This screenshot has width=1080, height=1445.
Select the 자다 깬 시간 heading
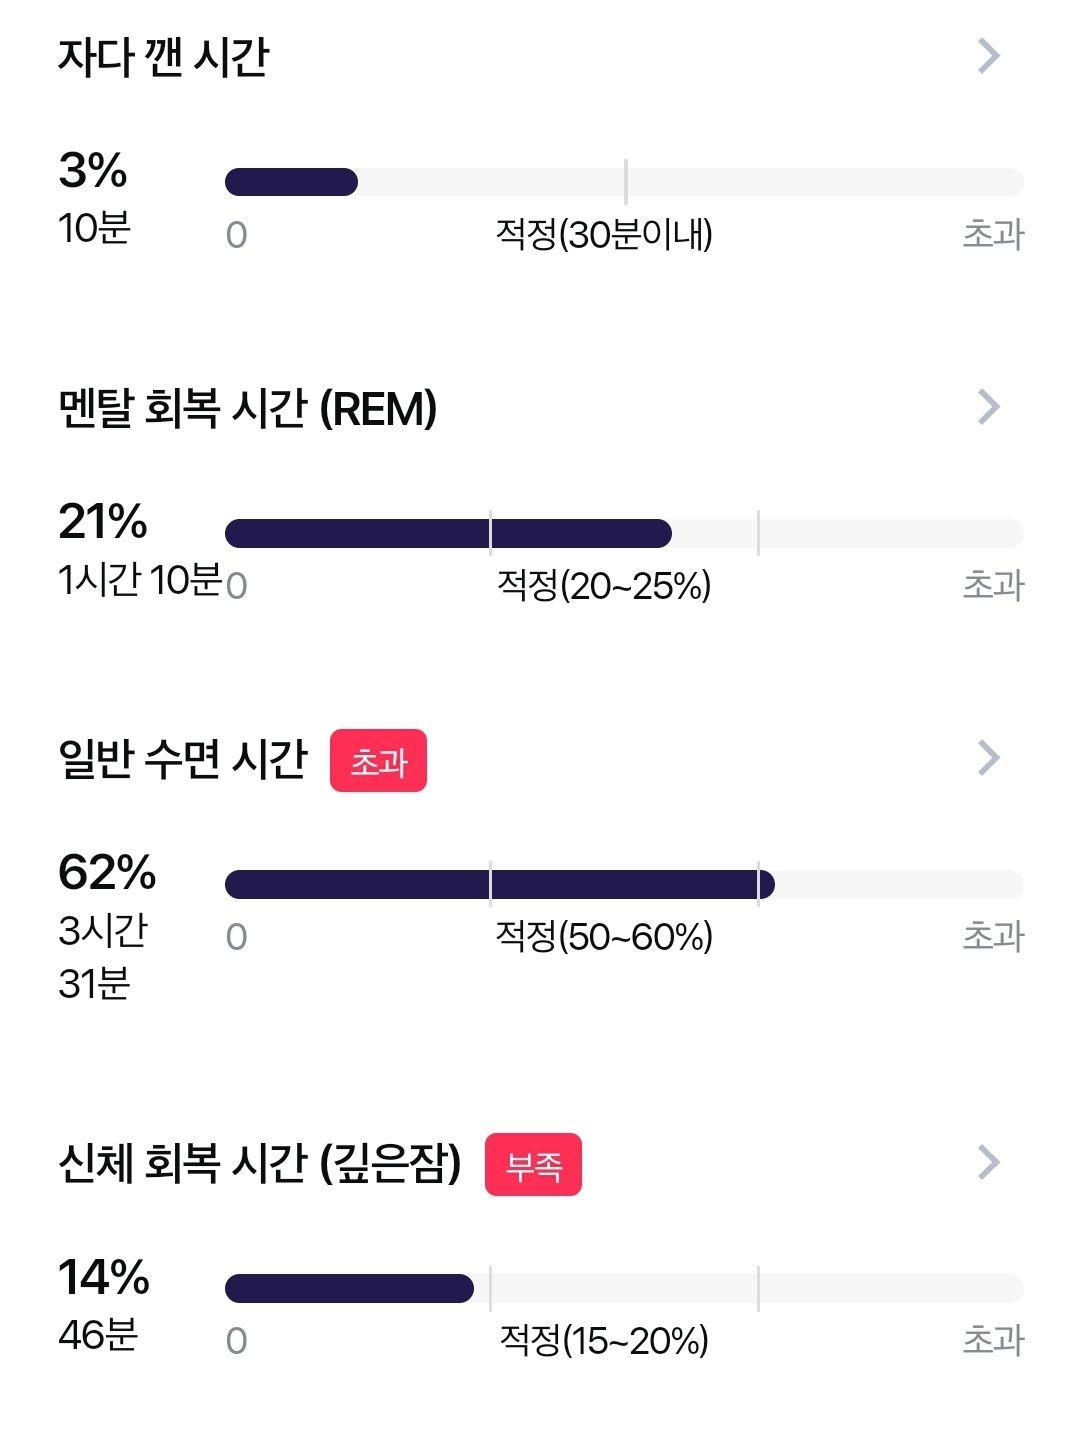tap(164, 57)
